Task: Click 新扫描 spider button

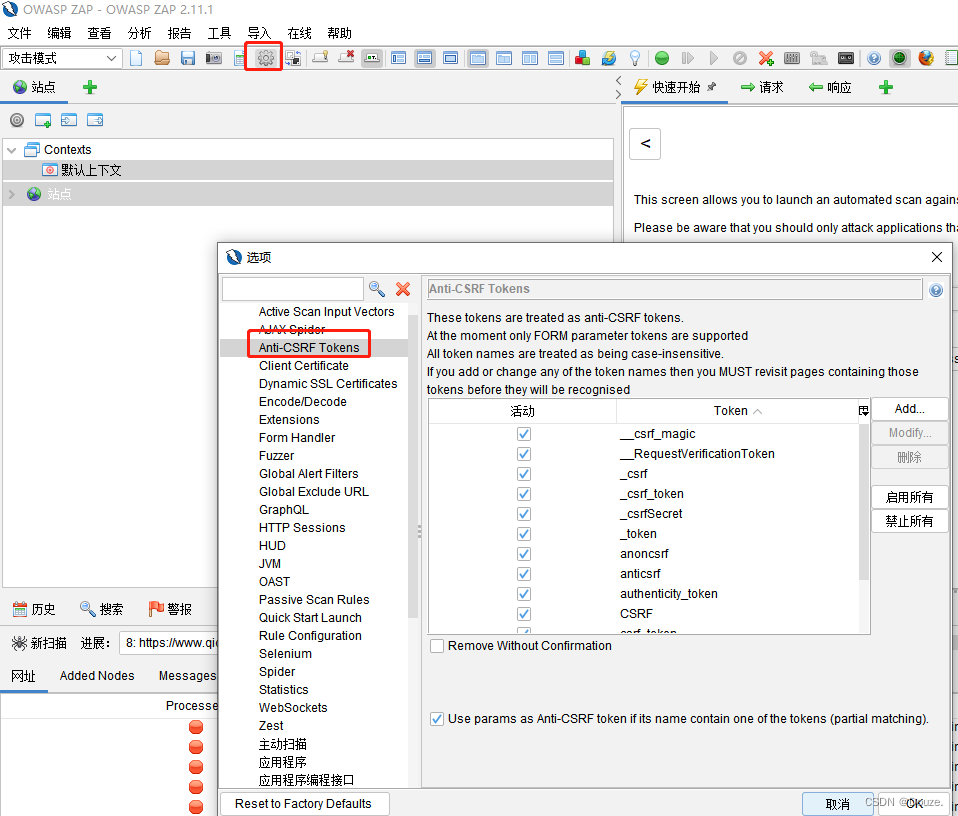Action: pos(39,643)
